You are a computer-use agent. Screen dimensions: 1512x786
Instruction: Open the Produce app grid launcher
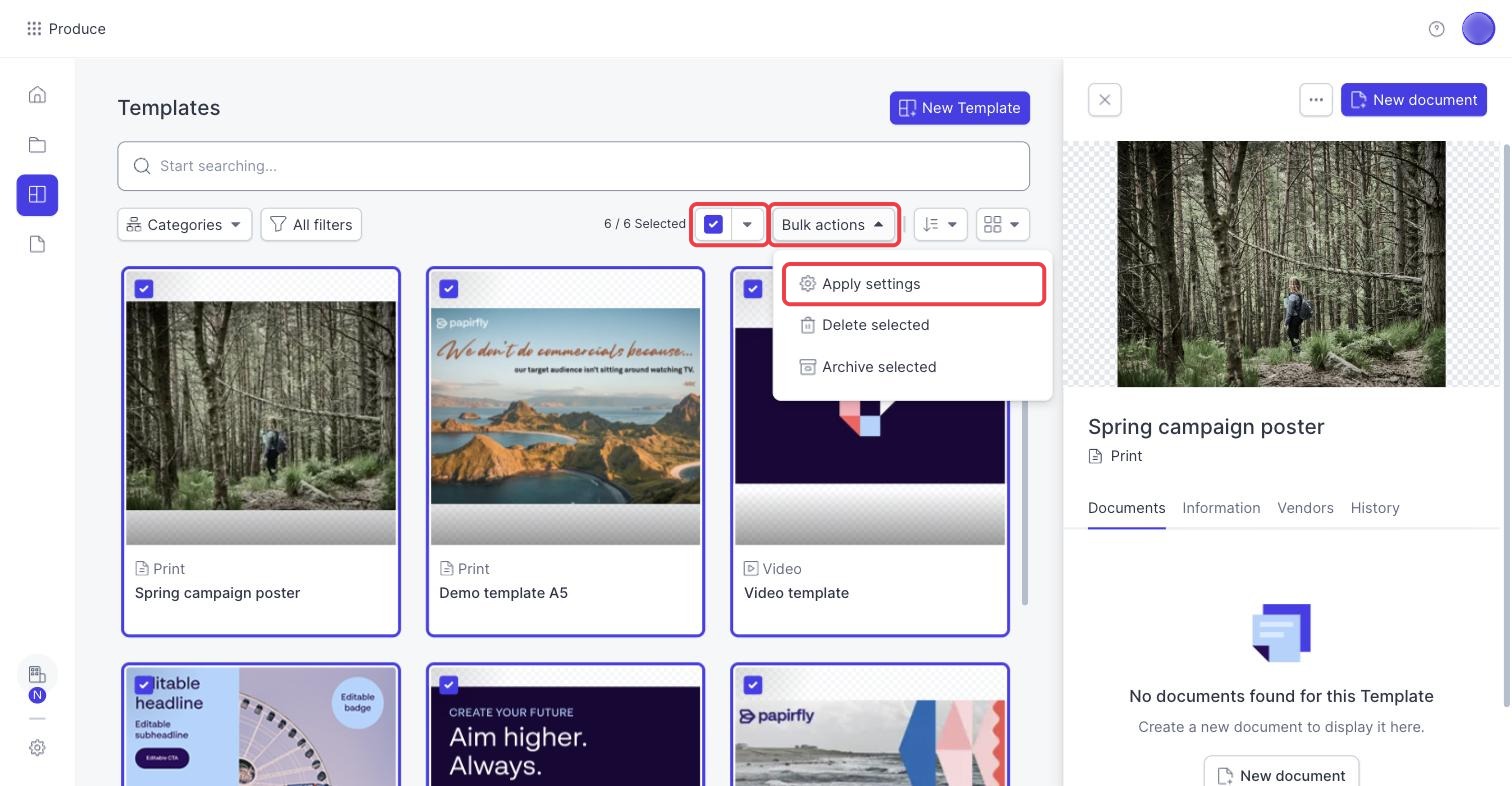point(34,29)
